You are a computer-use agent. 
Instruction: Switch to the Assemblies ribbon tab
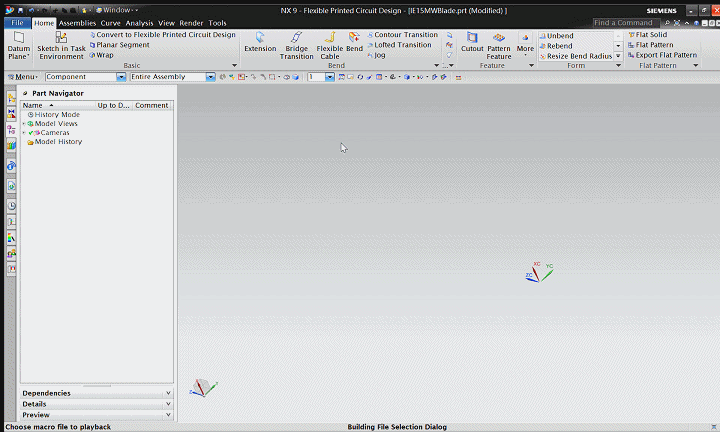77,23
